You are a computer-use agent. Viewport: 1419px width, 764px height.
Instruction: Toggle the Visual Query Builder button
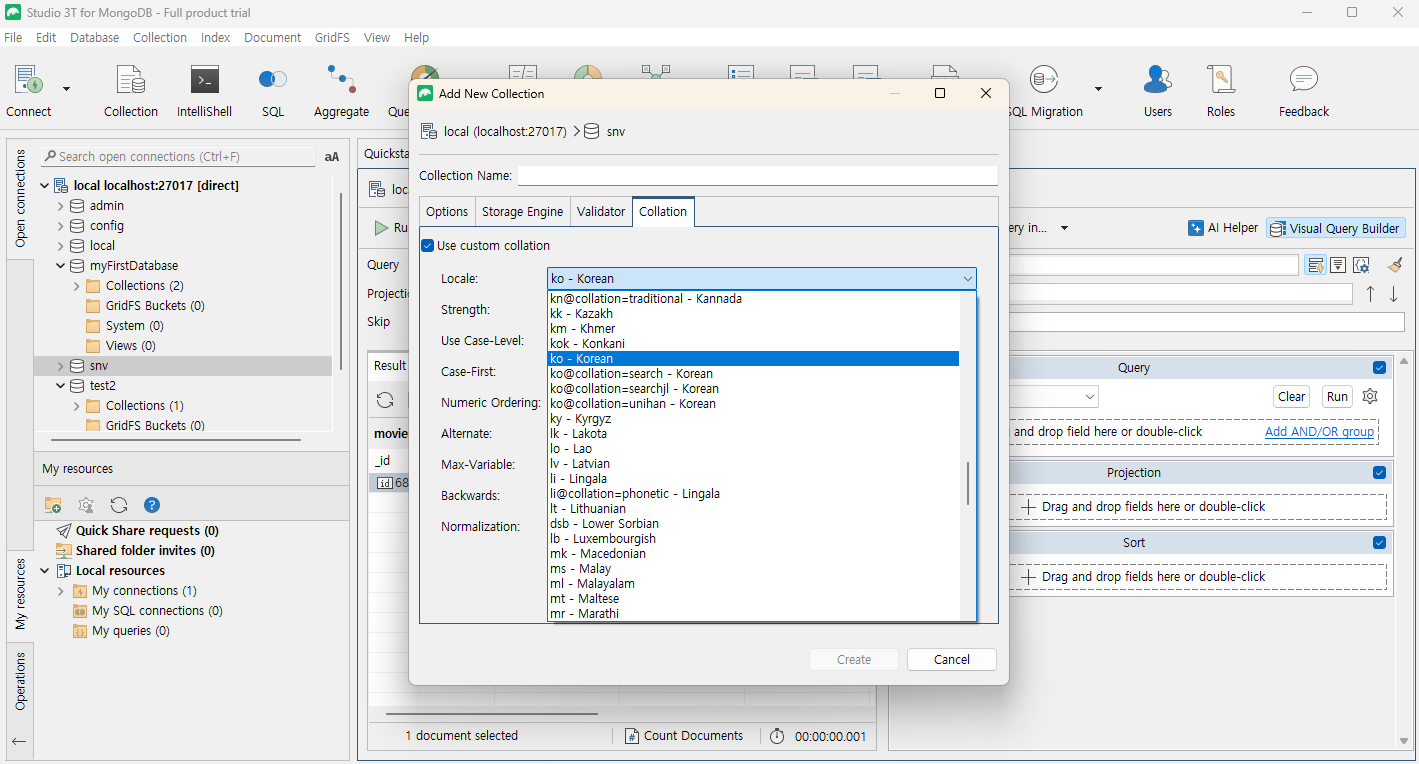click(x=1336, y=228)
